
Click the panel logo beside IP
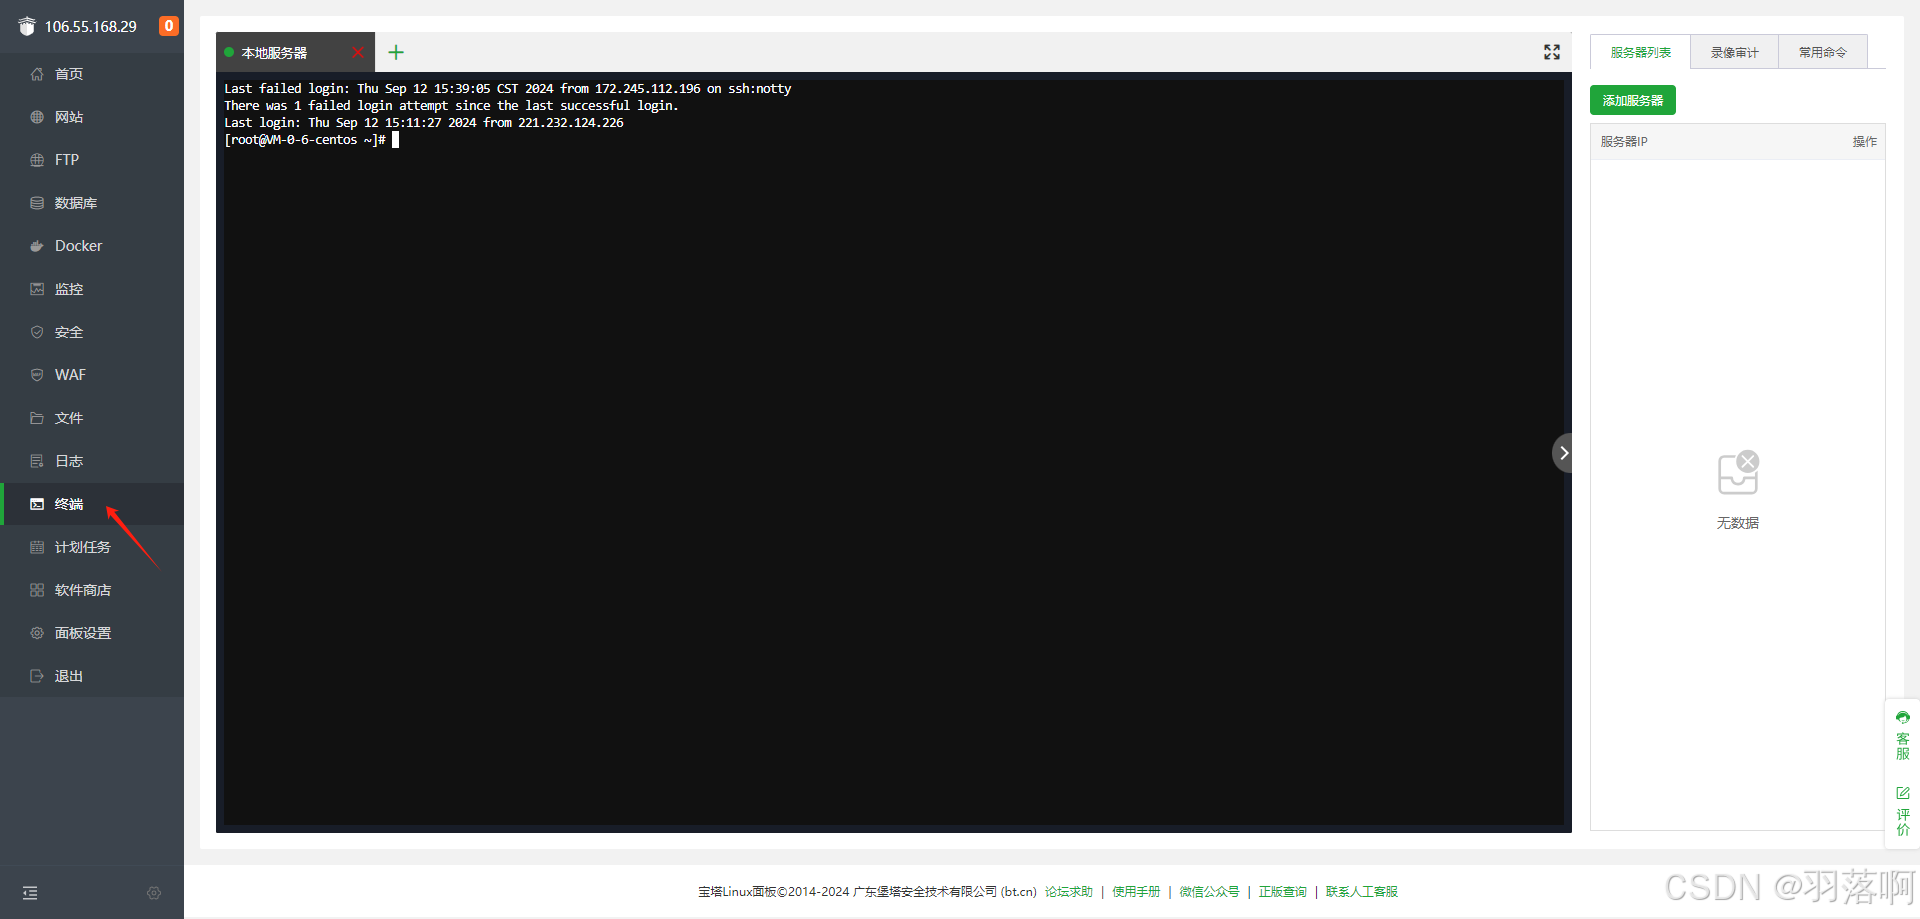27,26
